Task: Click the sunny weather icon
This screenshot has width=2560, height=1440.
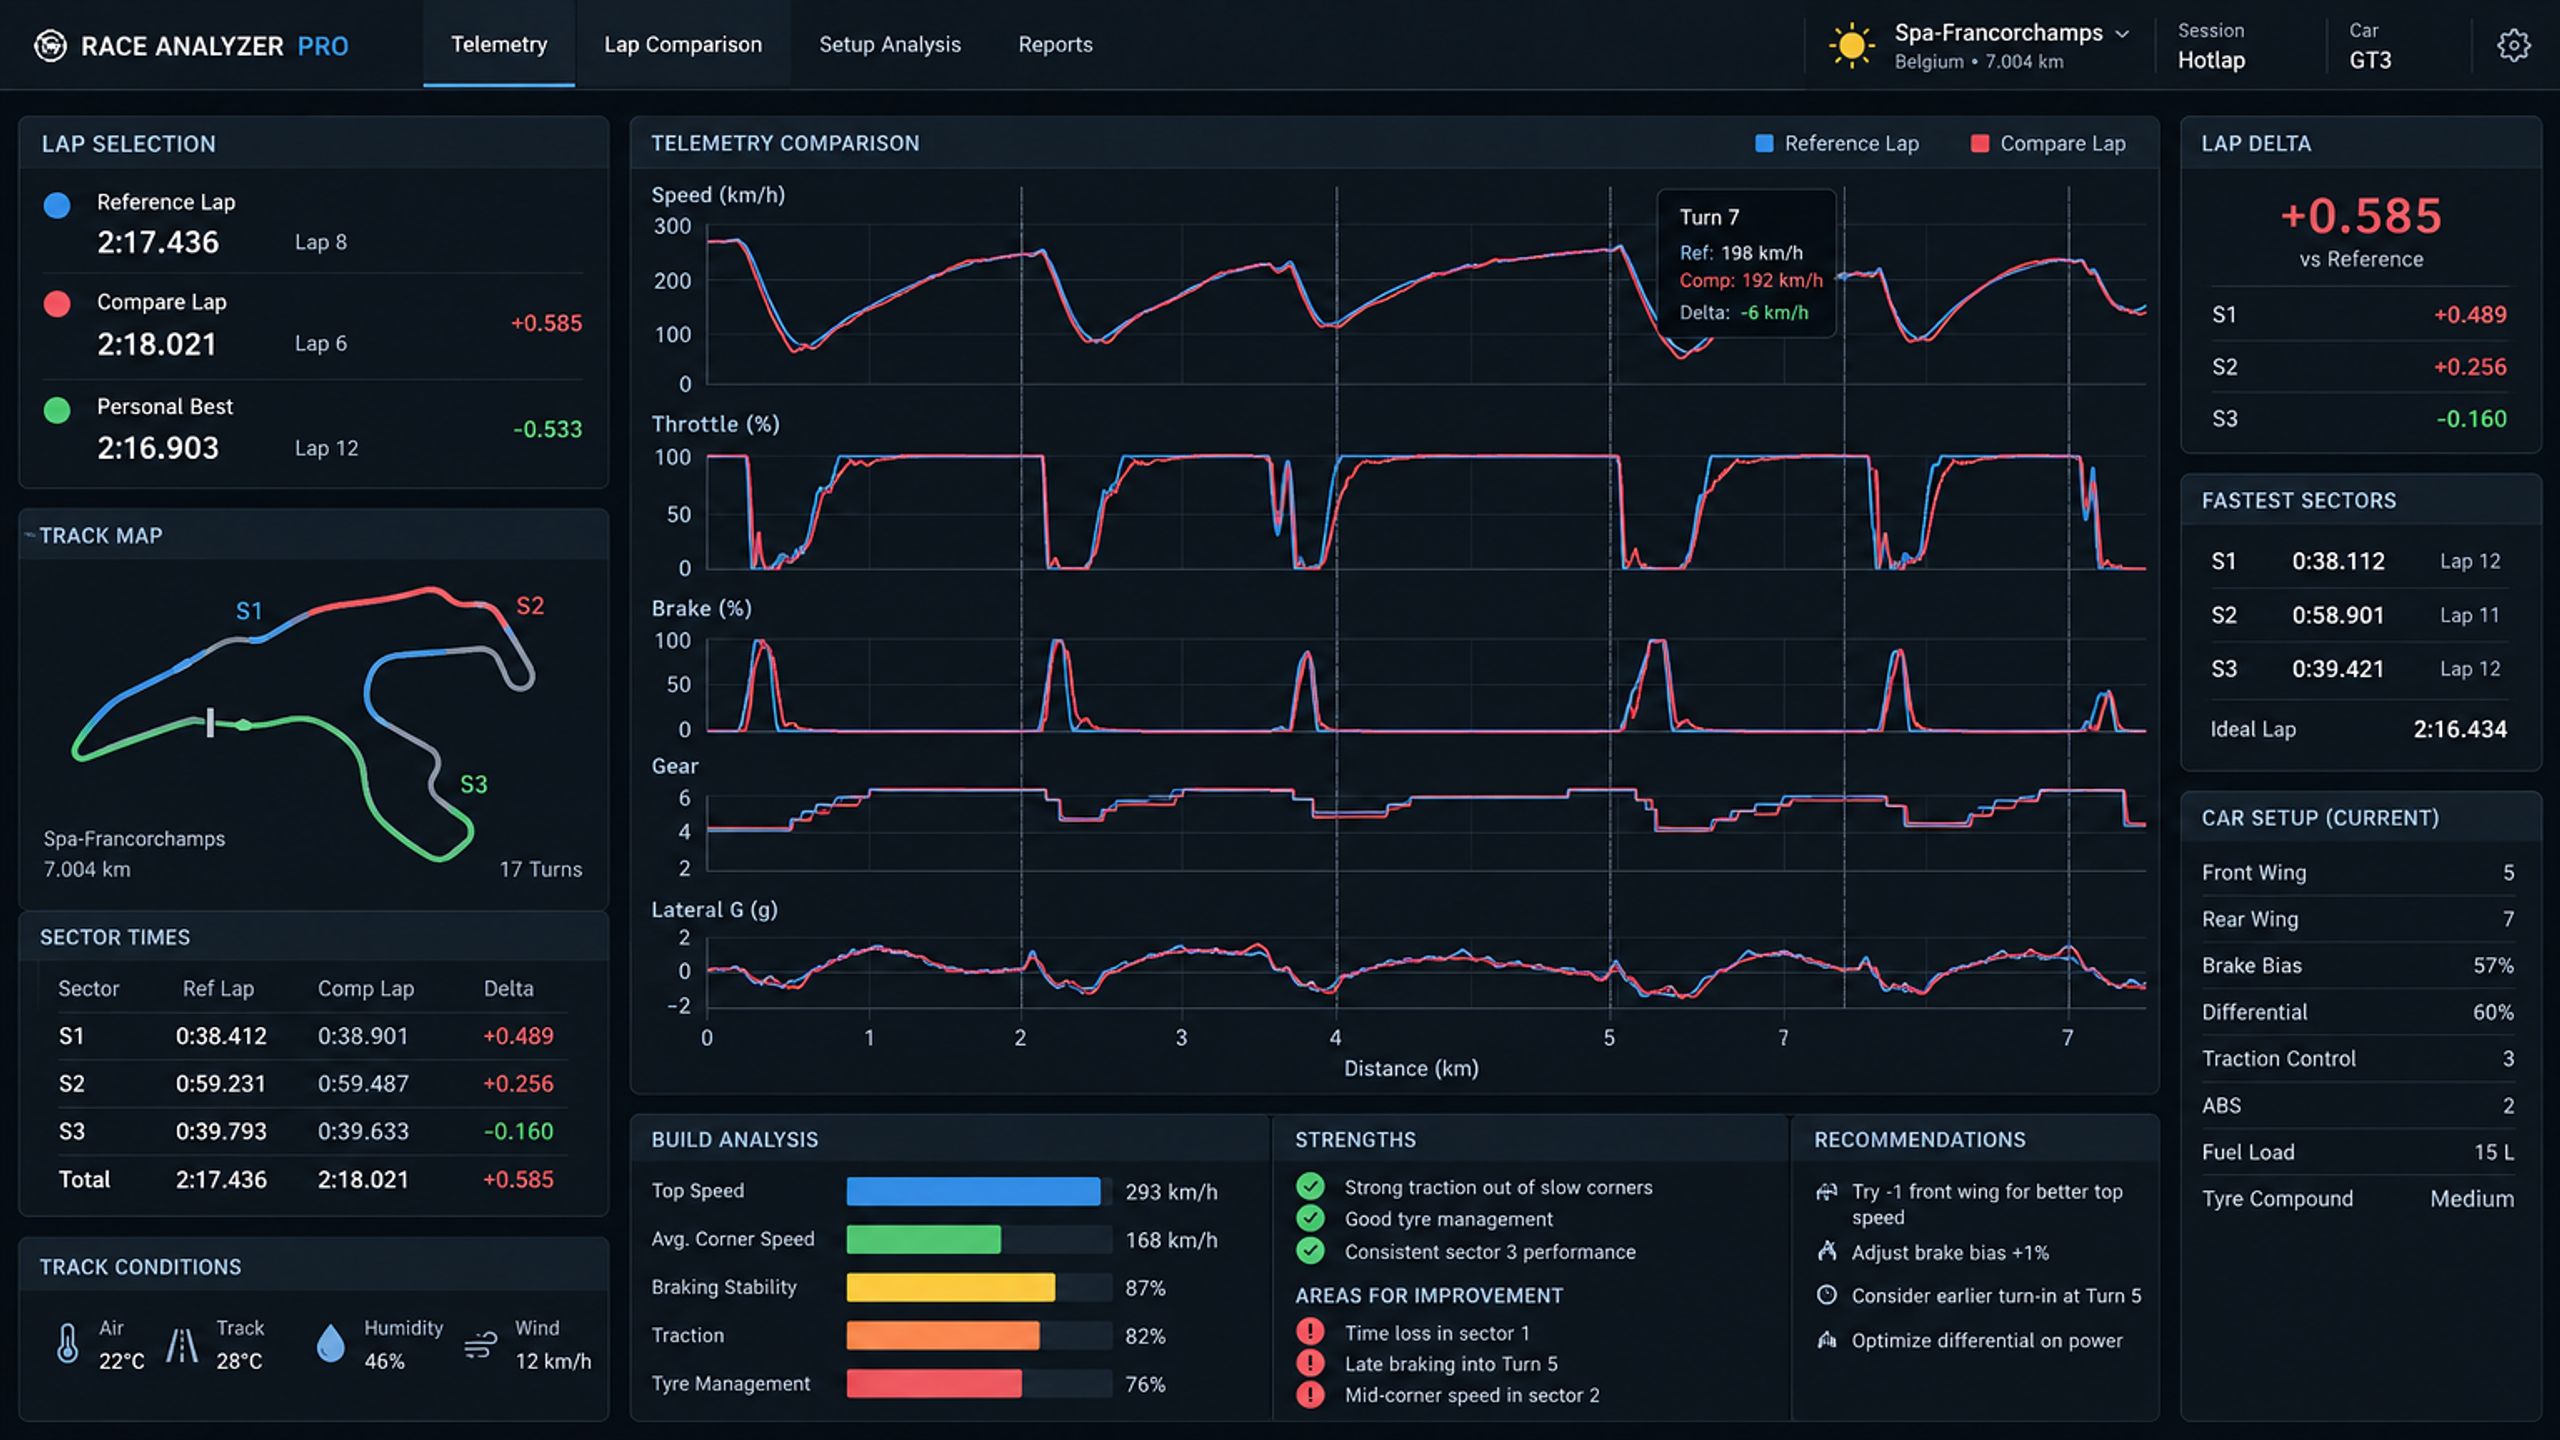Action: click(x=1851, y=46)
